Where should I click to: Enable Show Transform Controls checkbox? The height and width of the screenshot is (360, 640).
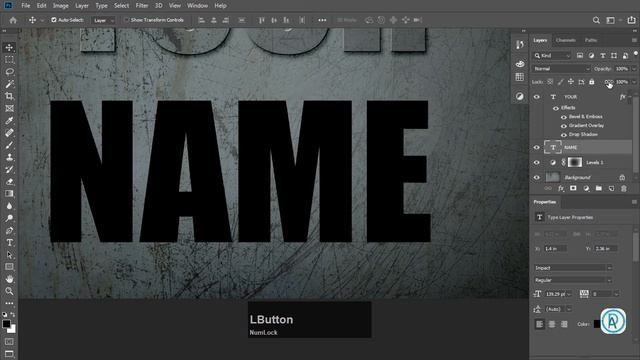pos(127,20)
